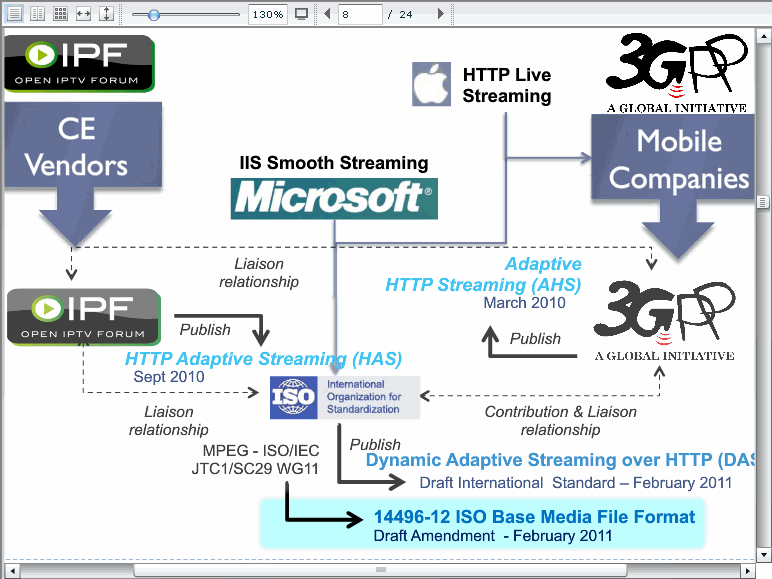Go to the previous page
The height and width of the screenshot is (579, 772).
point(327,14)
